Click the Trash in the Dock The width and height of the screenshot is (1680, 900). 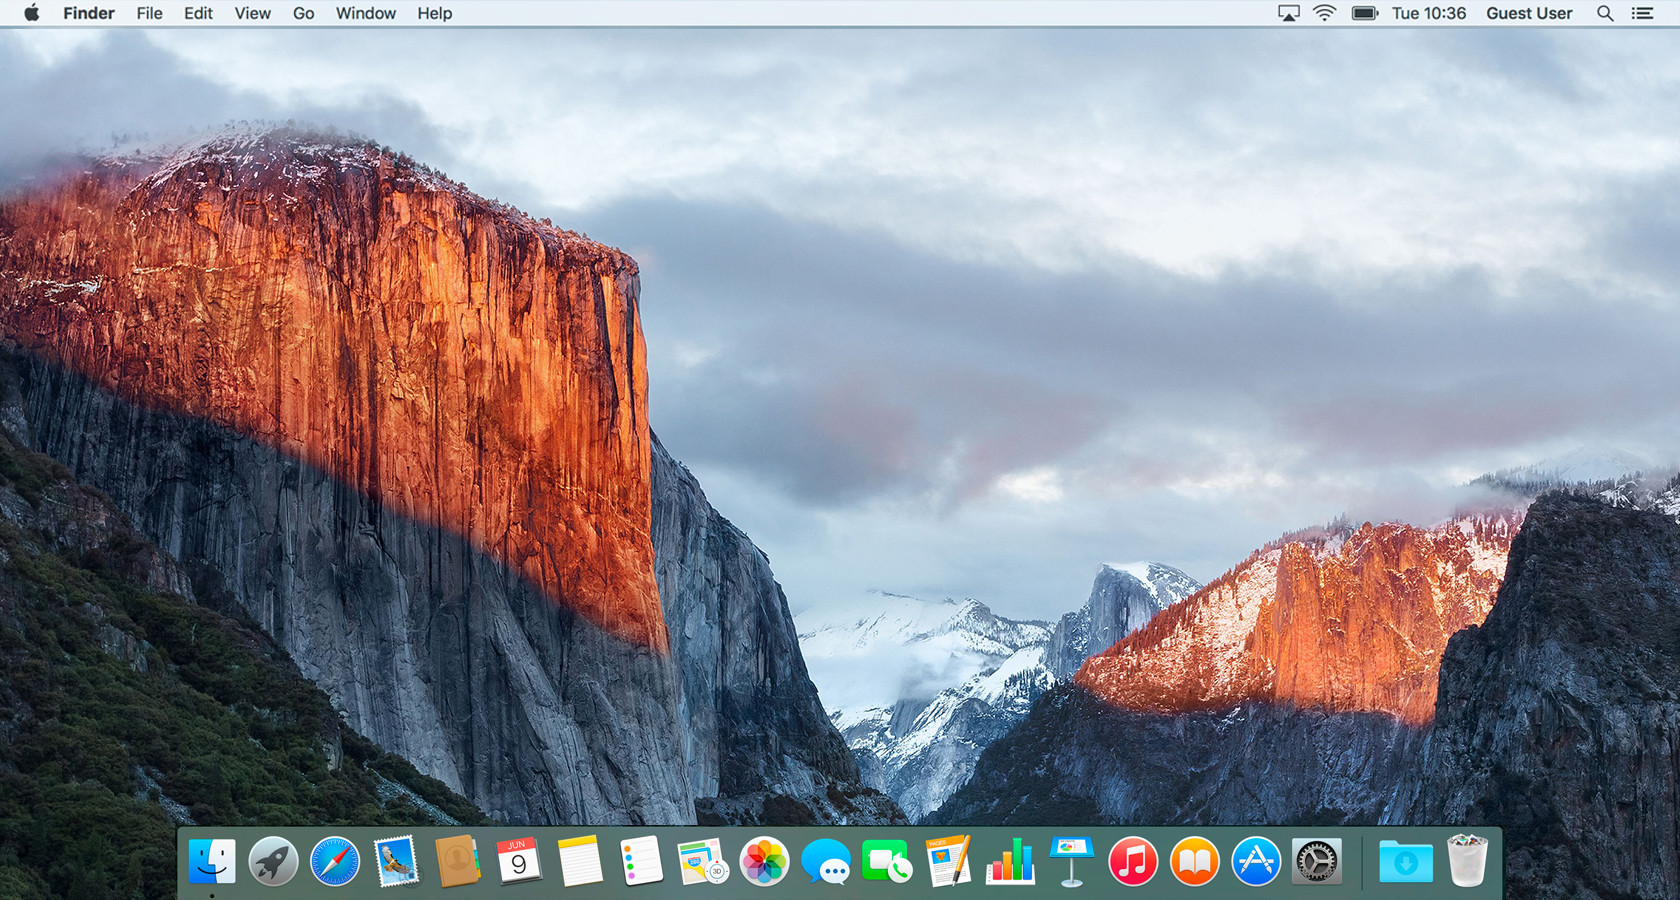pos(1467,862)
